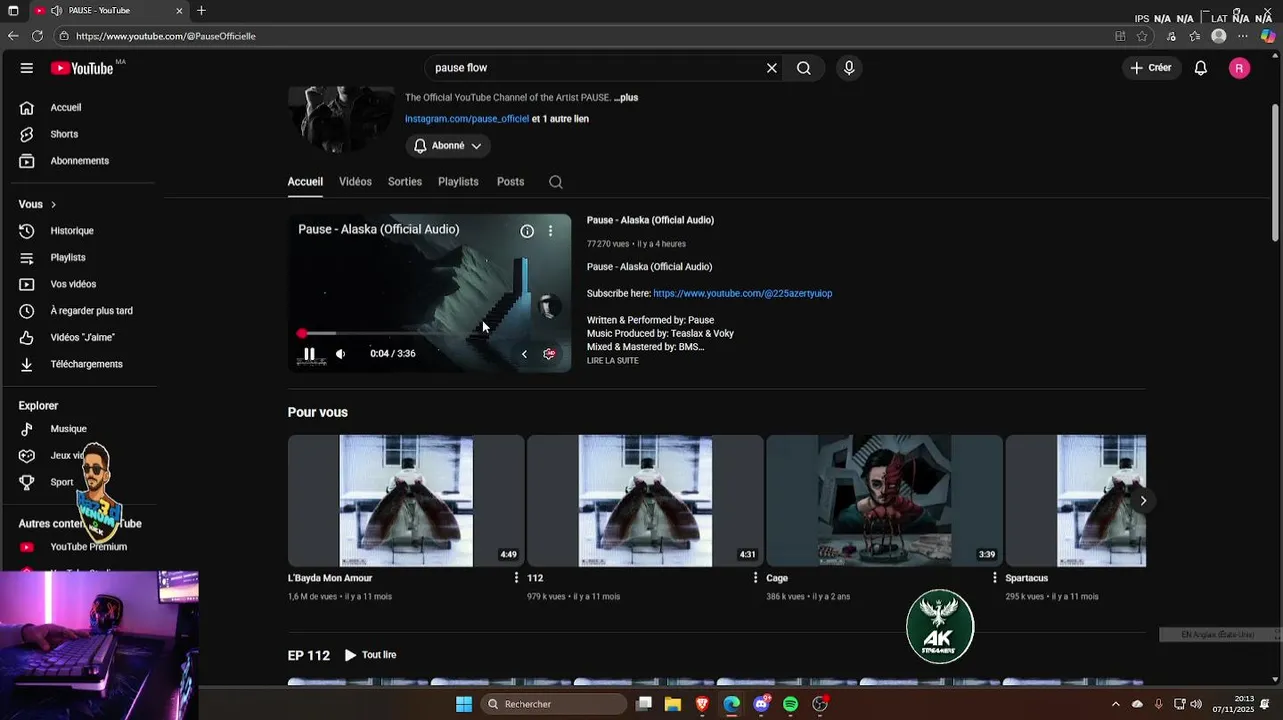Expand channel description with ...plus
The image size is (1283, 720).
[x=626, y=97]
